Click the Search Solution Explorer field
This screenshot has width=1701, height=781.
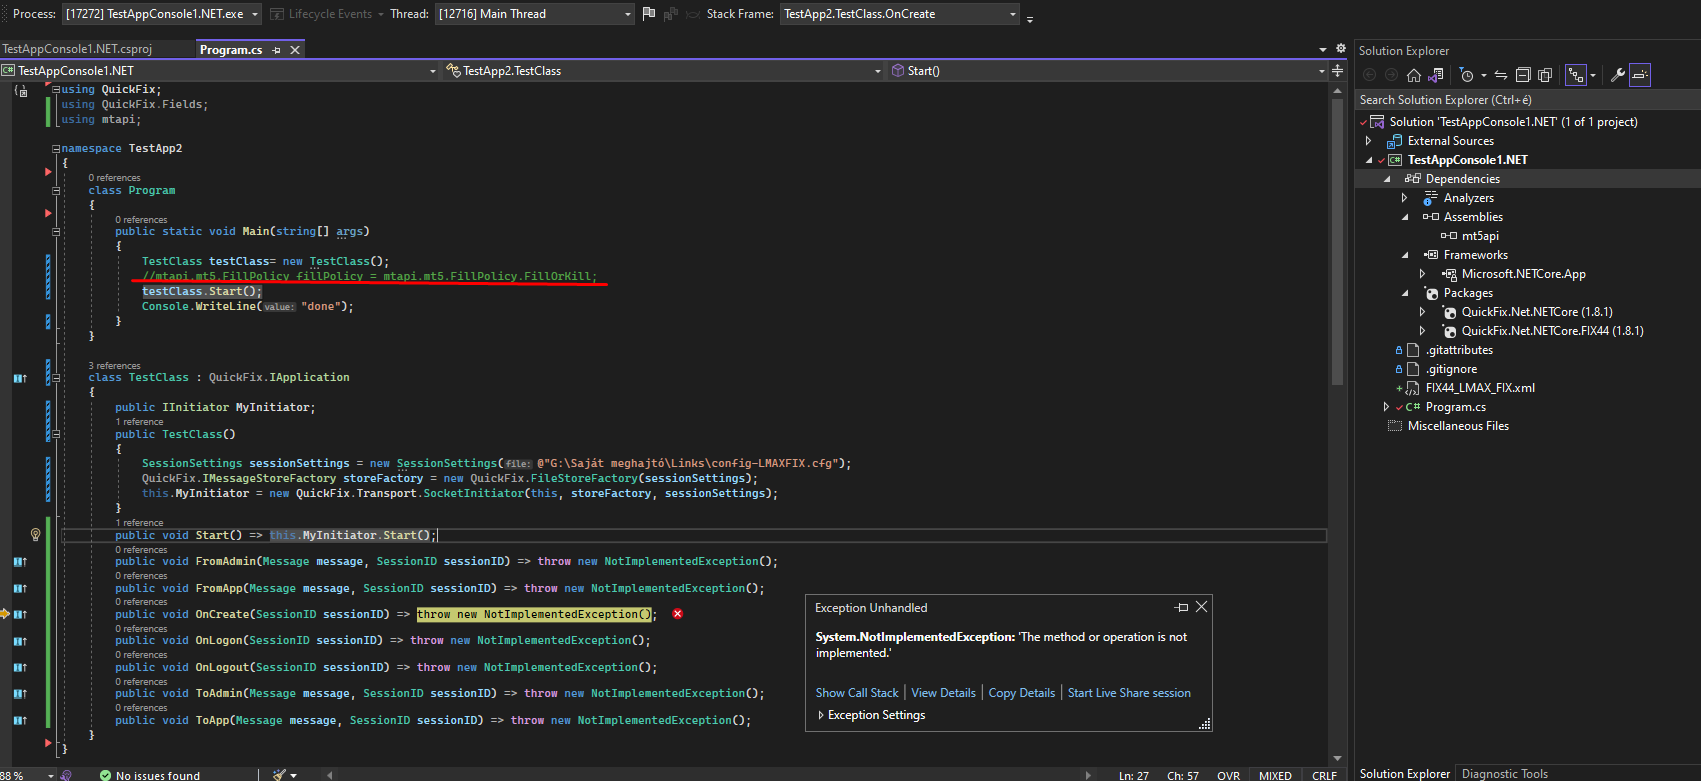coord(1527,100)
